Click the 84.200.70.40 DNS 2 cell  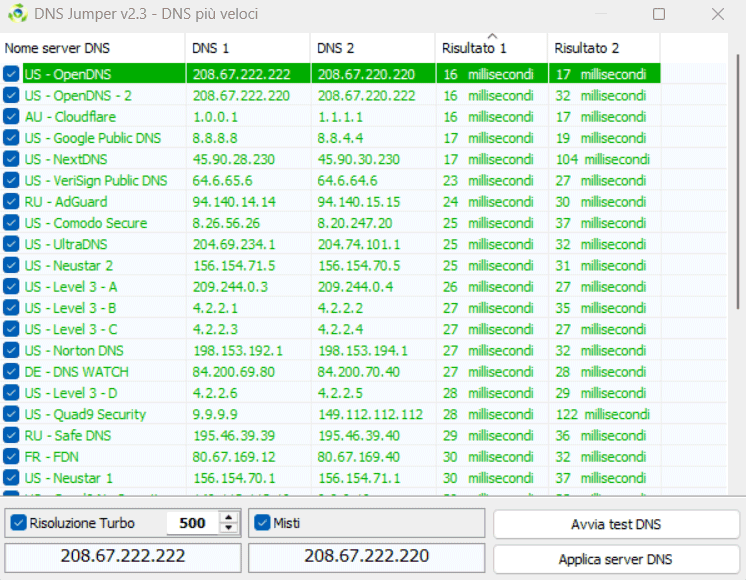tap(359, 372)
